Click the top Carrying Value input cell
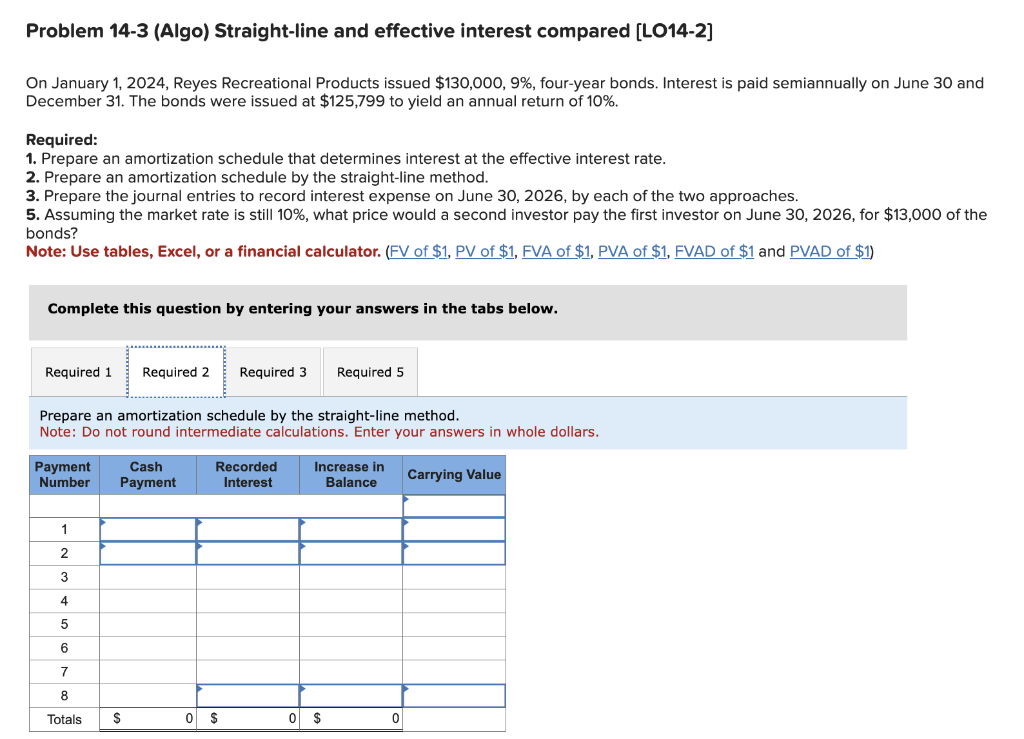Image resolution: width=1024 pixels, height=739 pixels. click(454, 505)
